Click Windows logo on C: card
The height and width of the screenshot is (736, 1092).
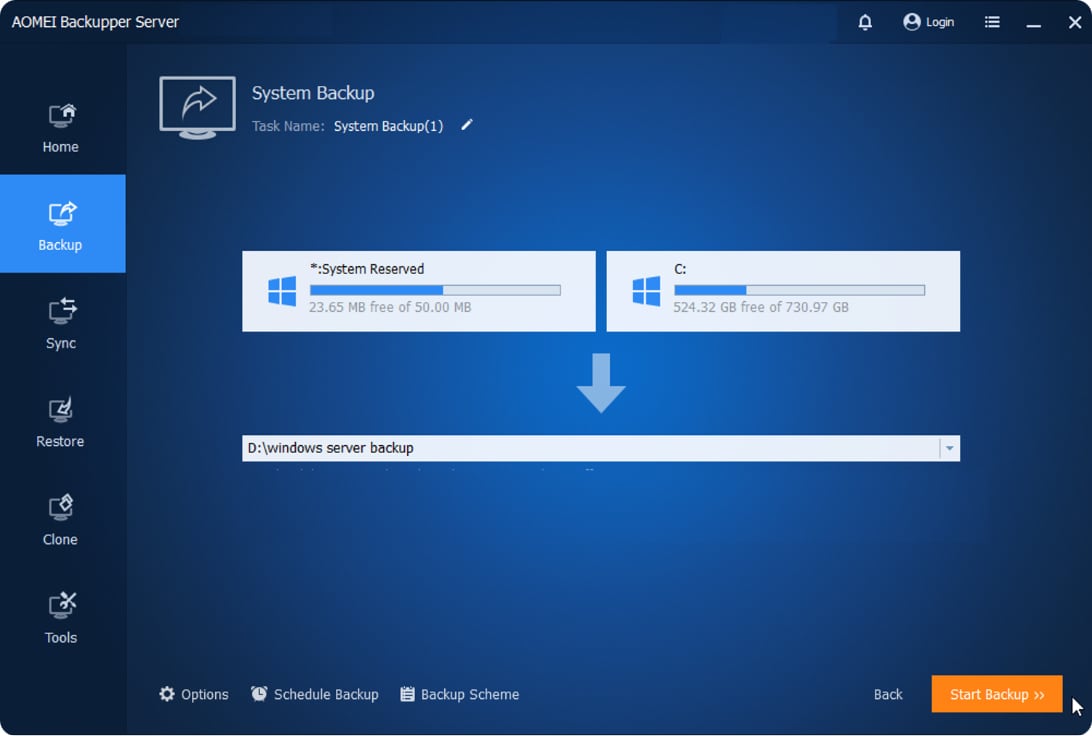click(x=646, y=291)
